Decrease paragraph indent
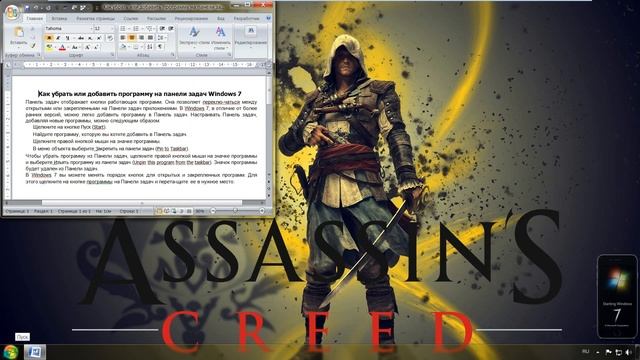This screenshot has height=360, width=640. (x=162, y=28)
